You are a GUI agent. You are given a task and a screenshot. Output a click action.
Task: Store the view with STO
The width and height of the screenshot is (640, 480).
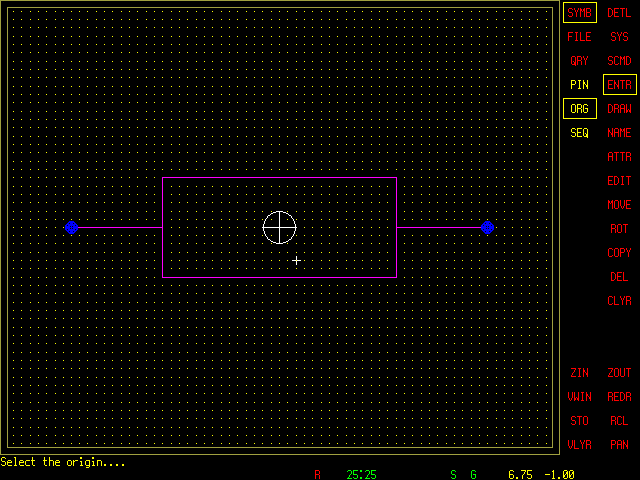[x=580, y=421]
